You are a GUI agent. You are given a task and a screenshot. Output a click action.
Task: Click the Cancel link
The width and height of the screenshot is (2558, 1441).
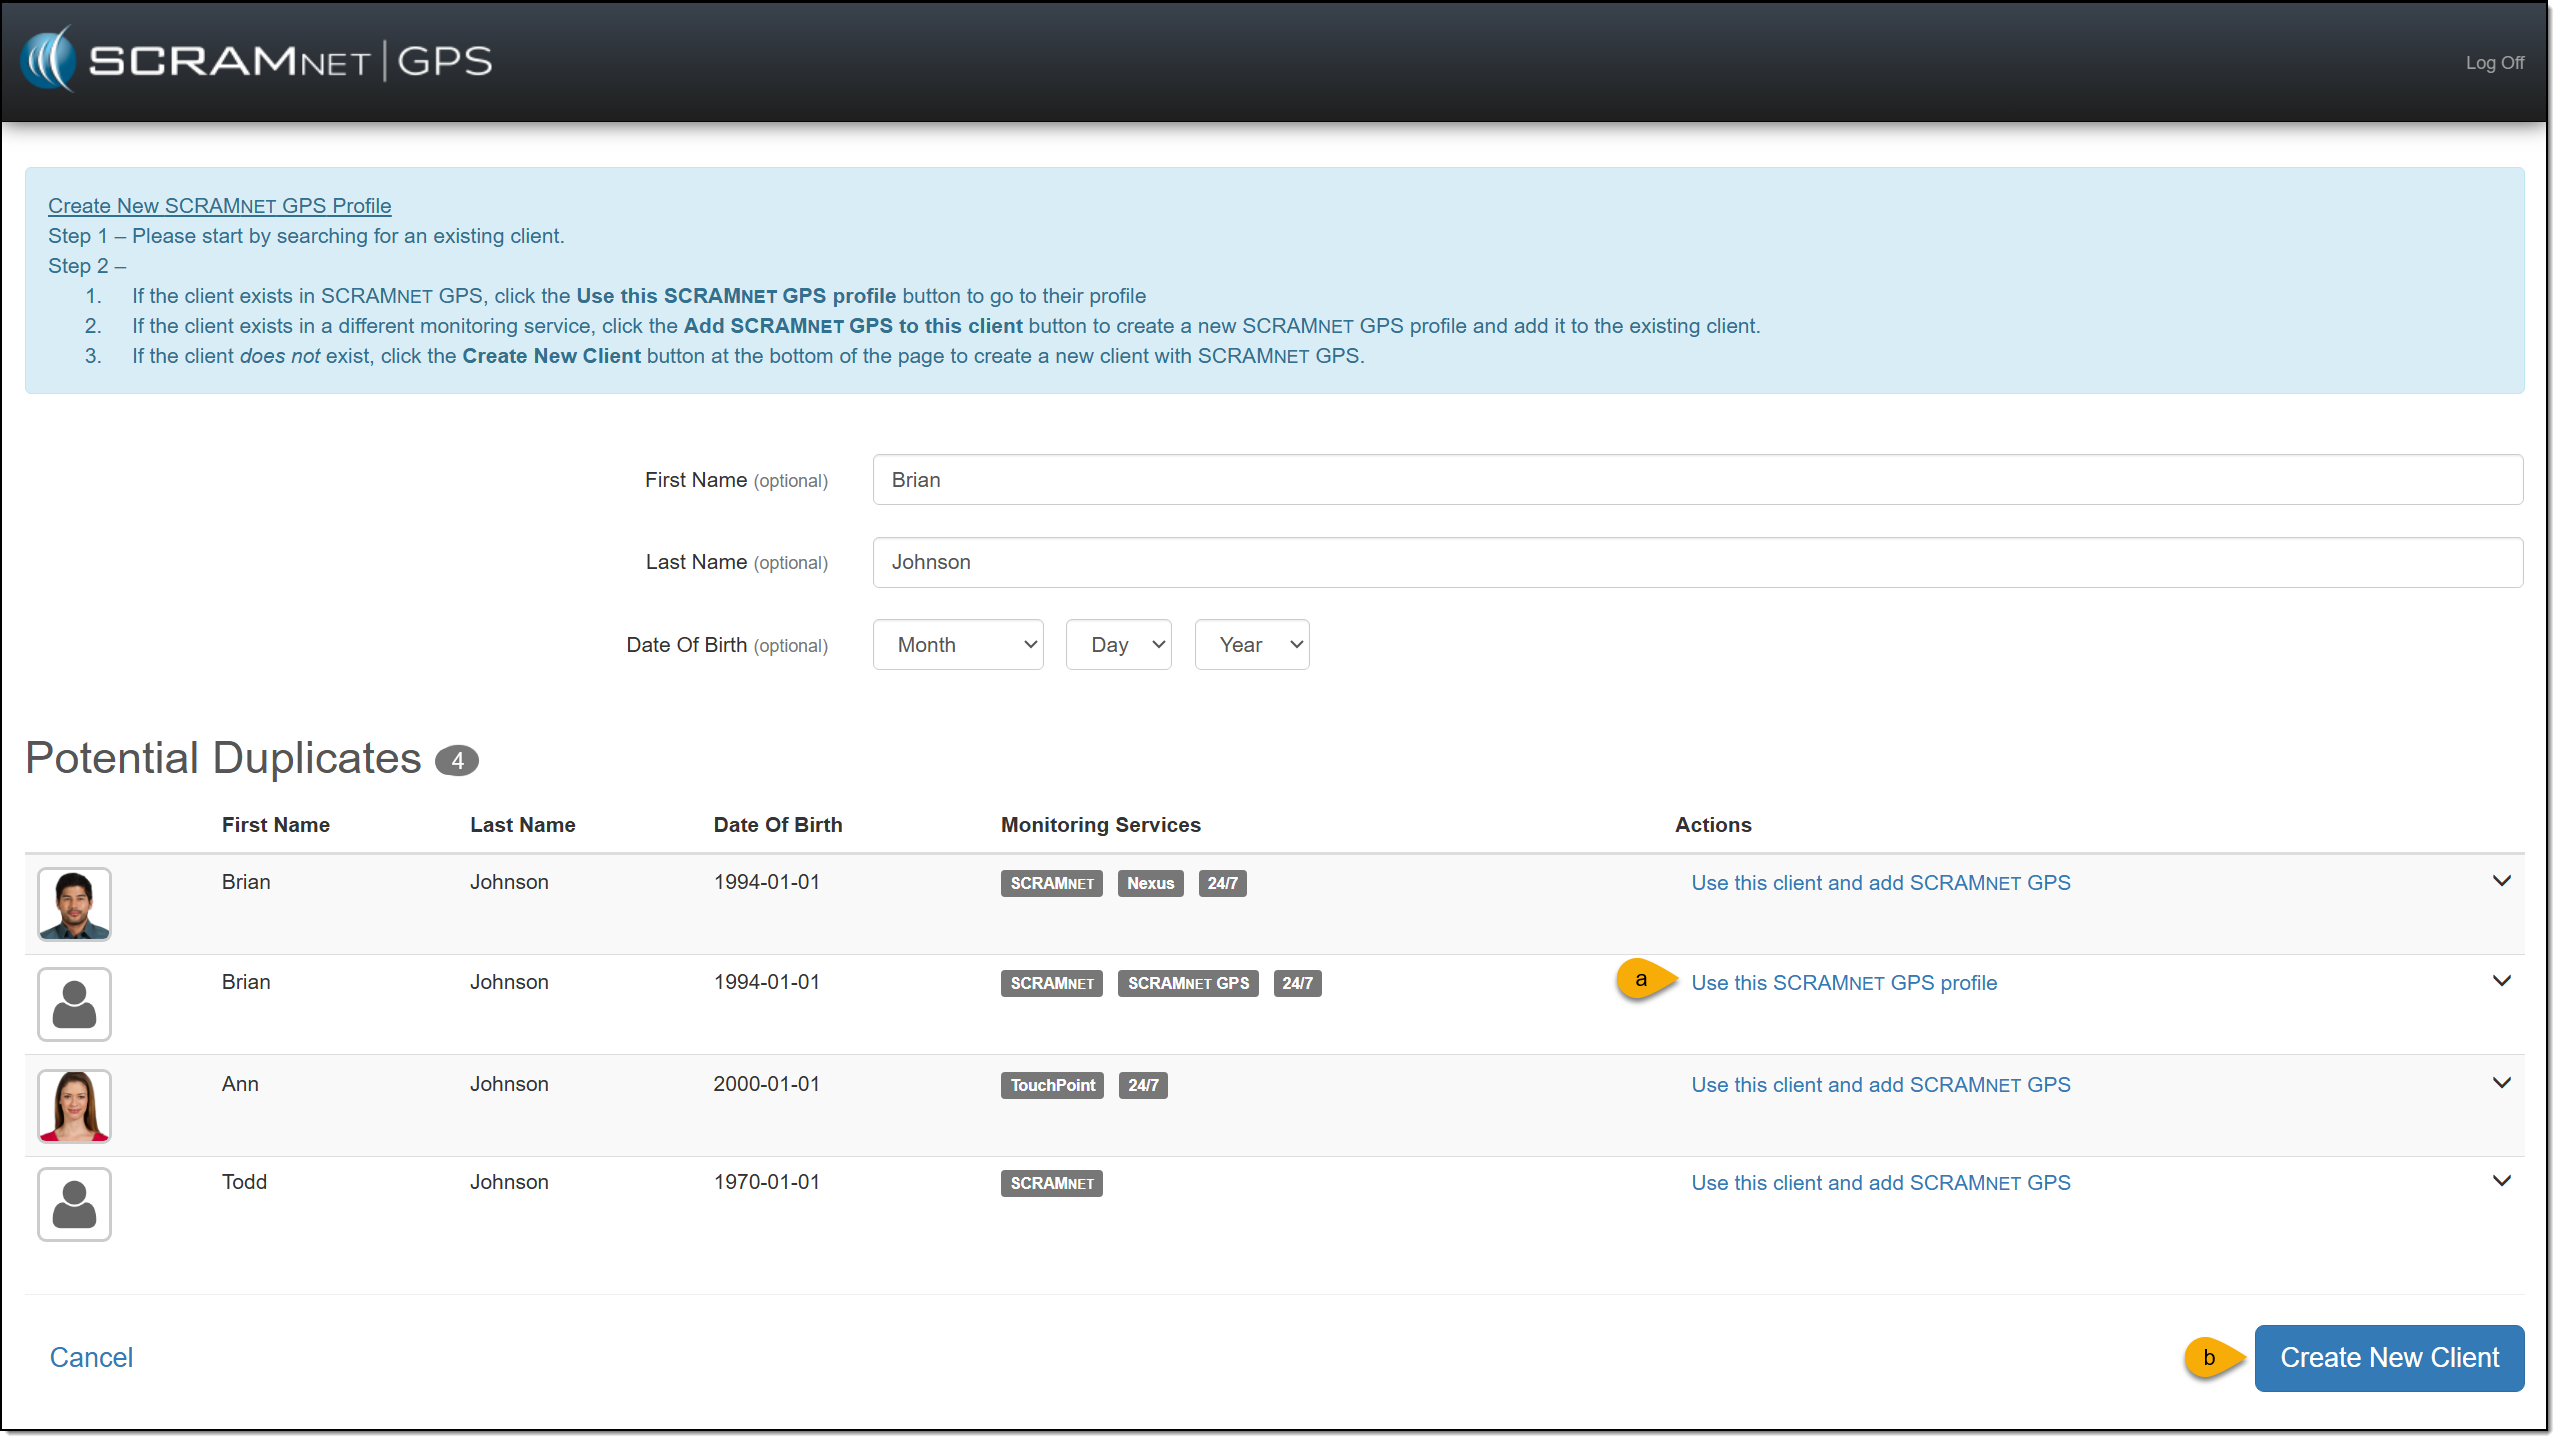[91, 1358]
